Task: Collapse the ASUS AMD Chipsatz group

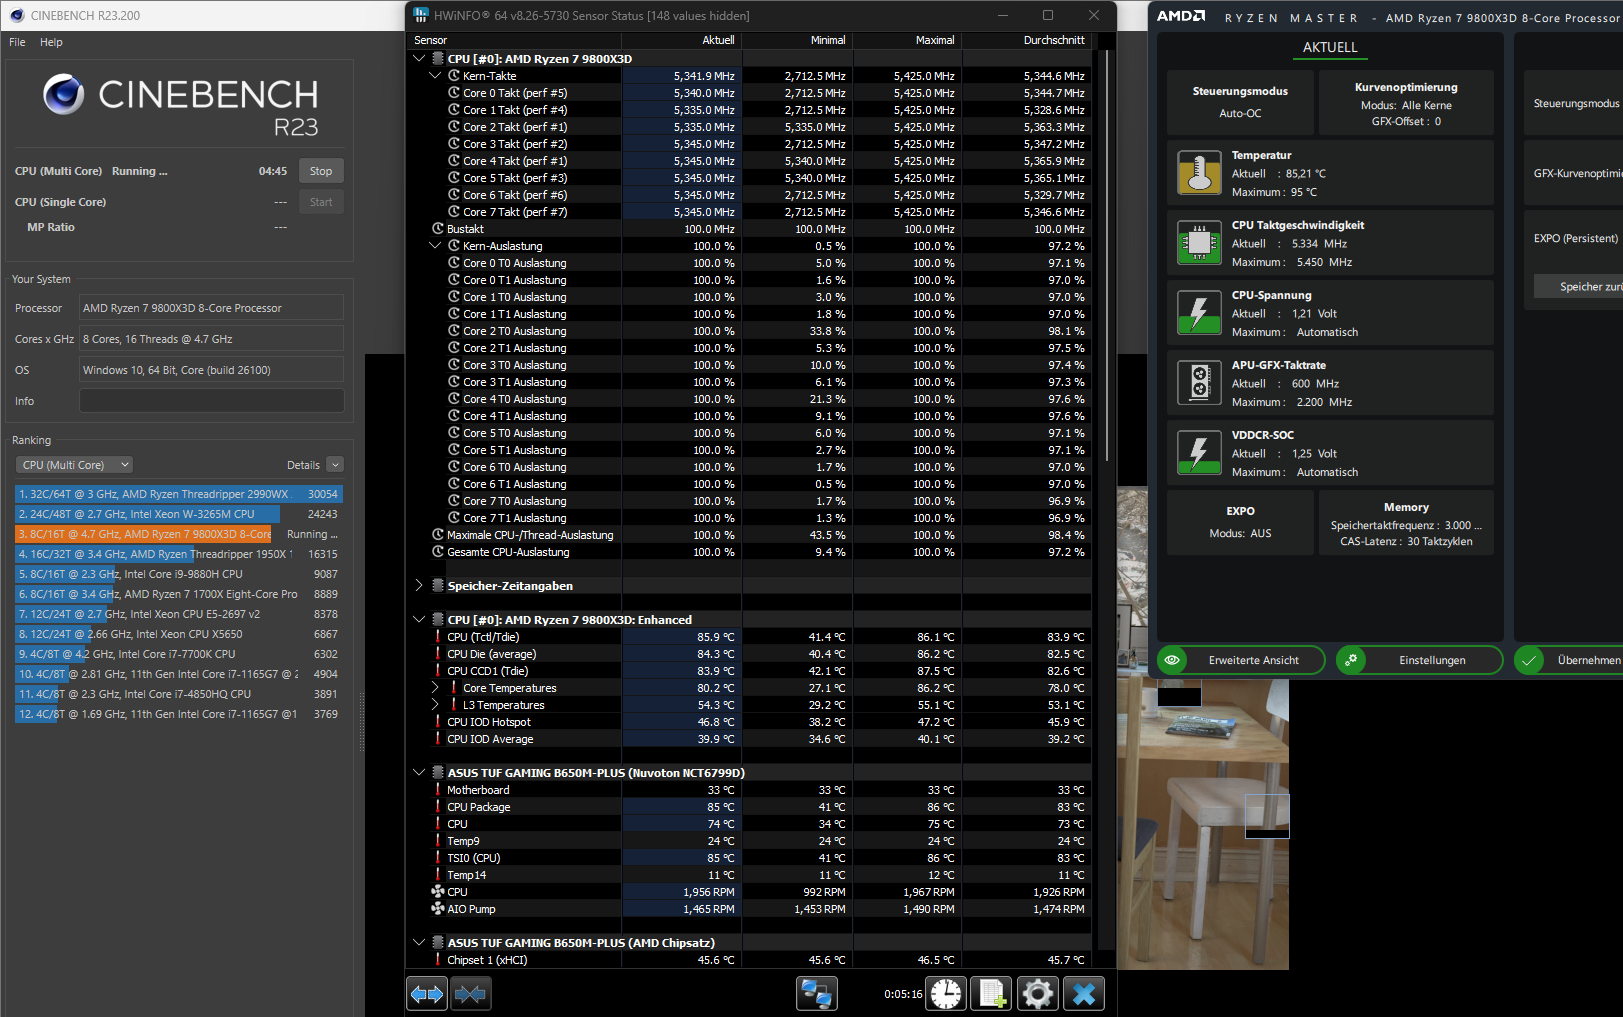Action: click(419, 943)
